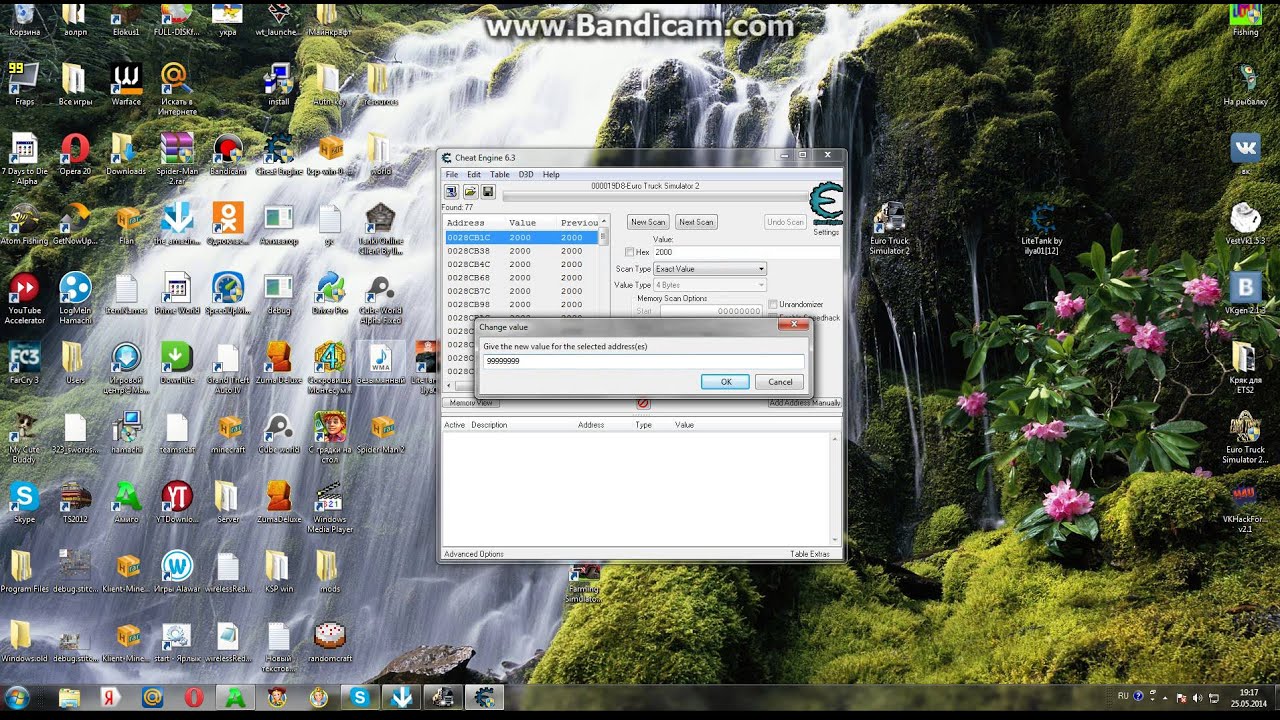Screen dimensions: 1280x720
Task: Select address row 0028CB38
Action: (x=521, y=251)
